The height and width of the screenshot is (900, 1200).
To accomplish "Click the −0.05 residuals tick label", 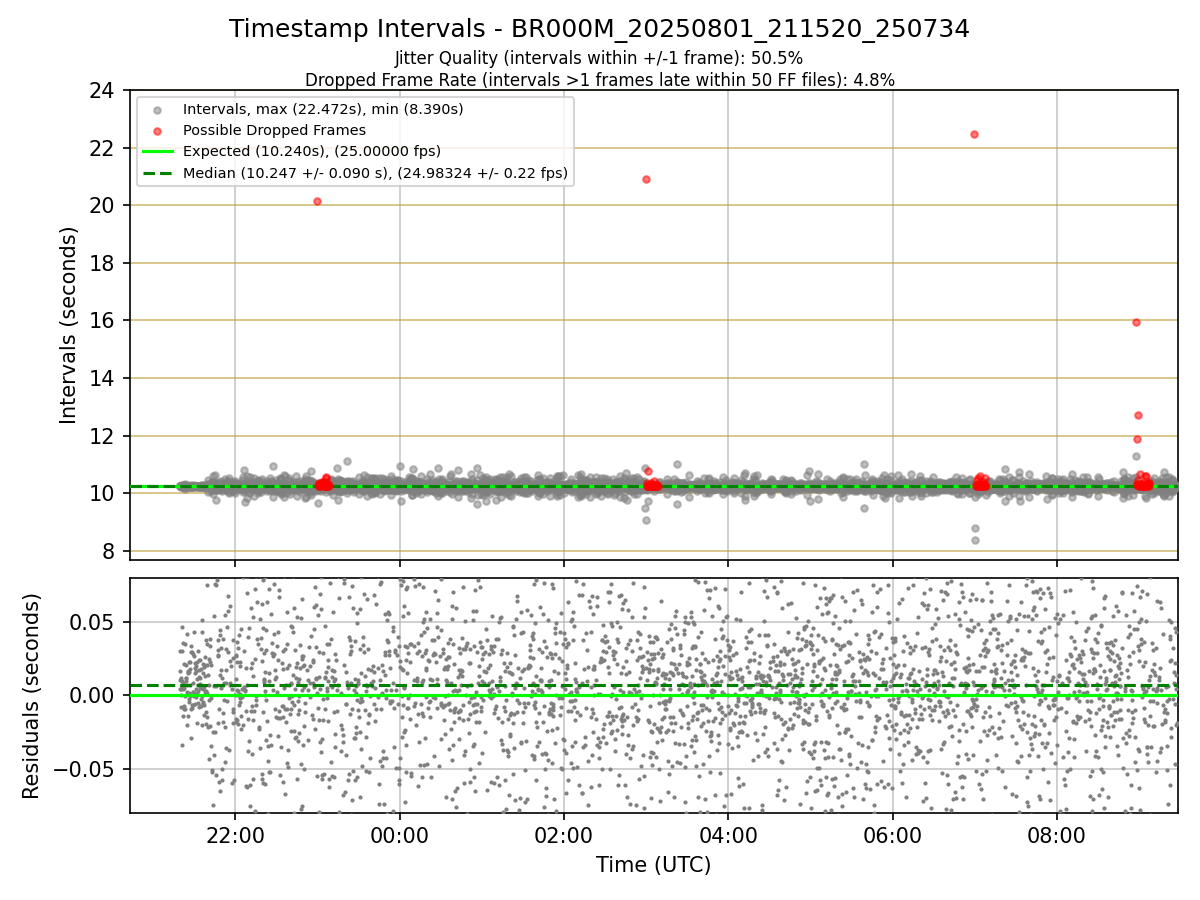I will click(84, 769).
